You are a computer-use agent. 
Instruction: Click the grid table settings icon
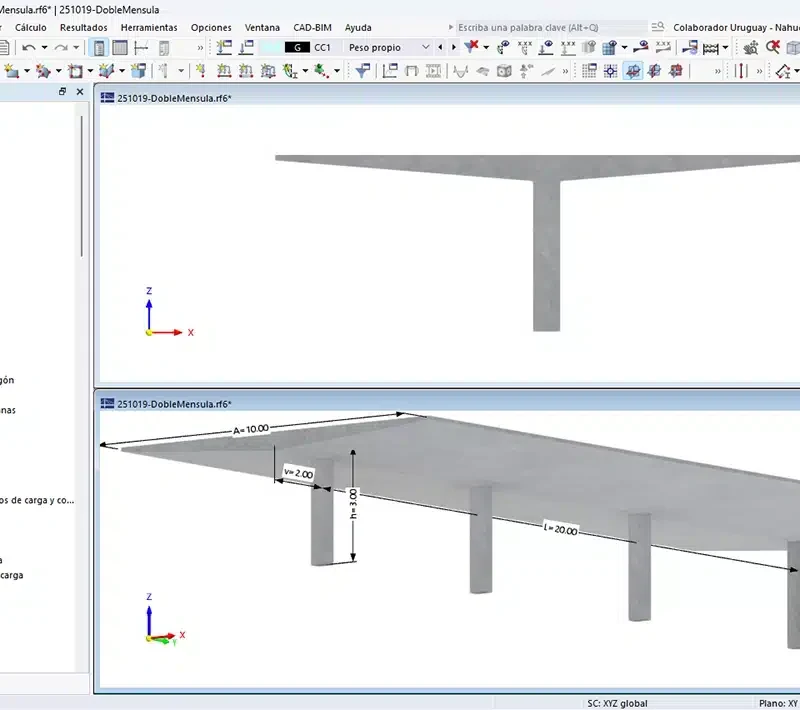click(x=589, y=71)
